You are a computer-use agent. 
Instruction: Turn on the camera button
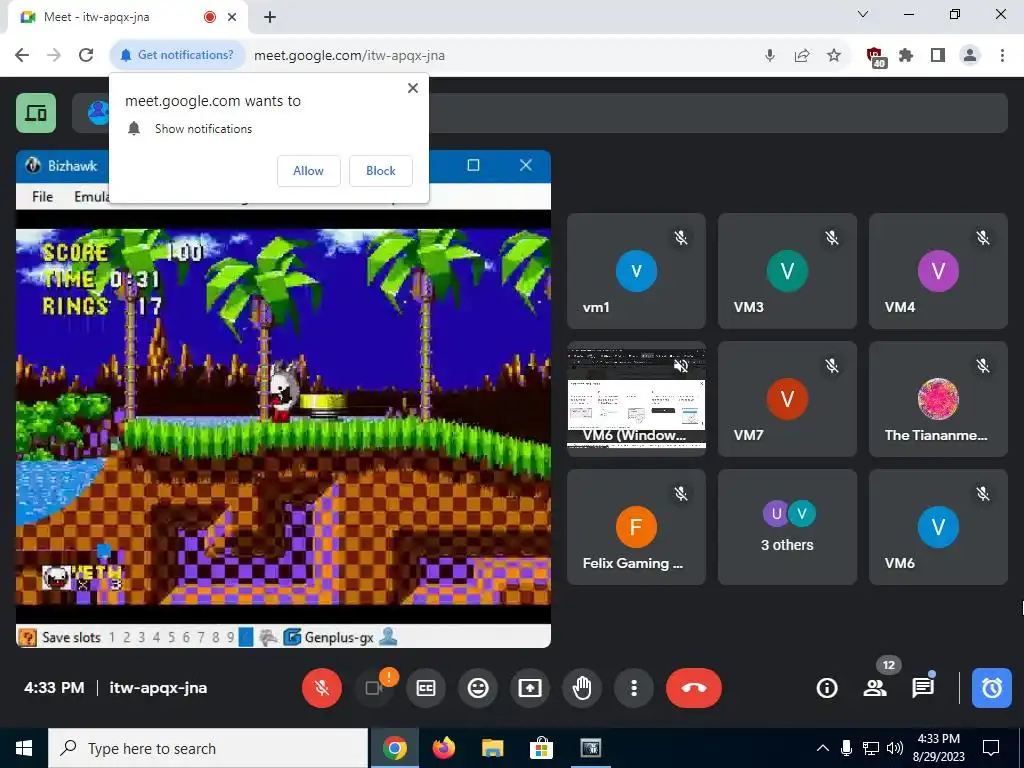tap(374, 688)
